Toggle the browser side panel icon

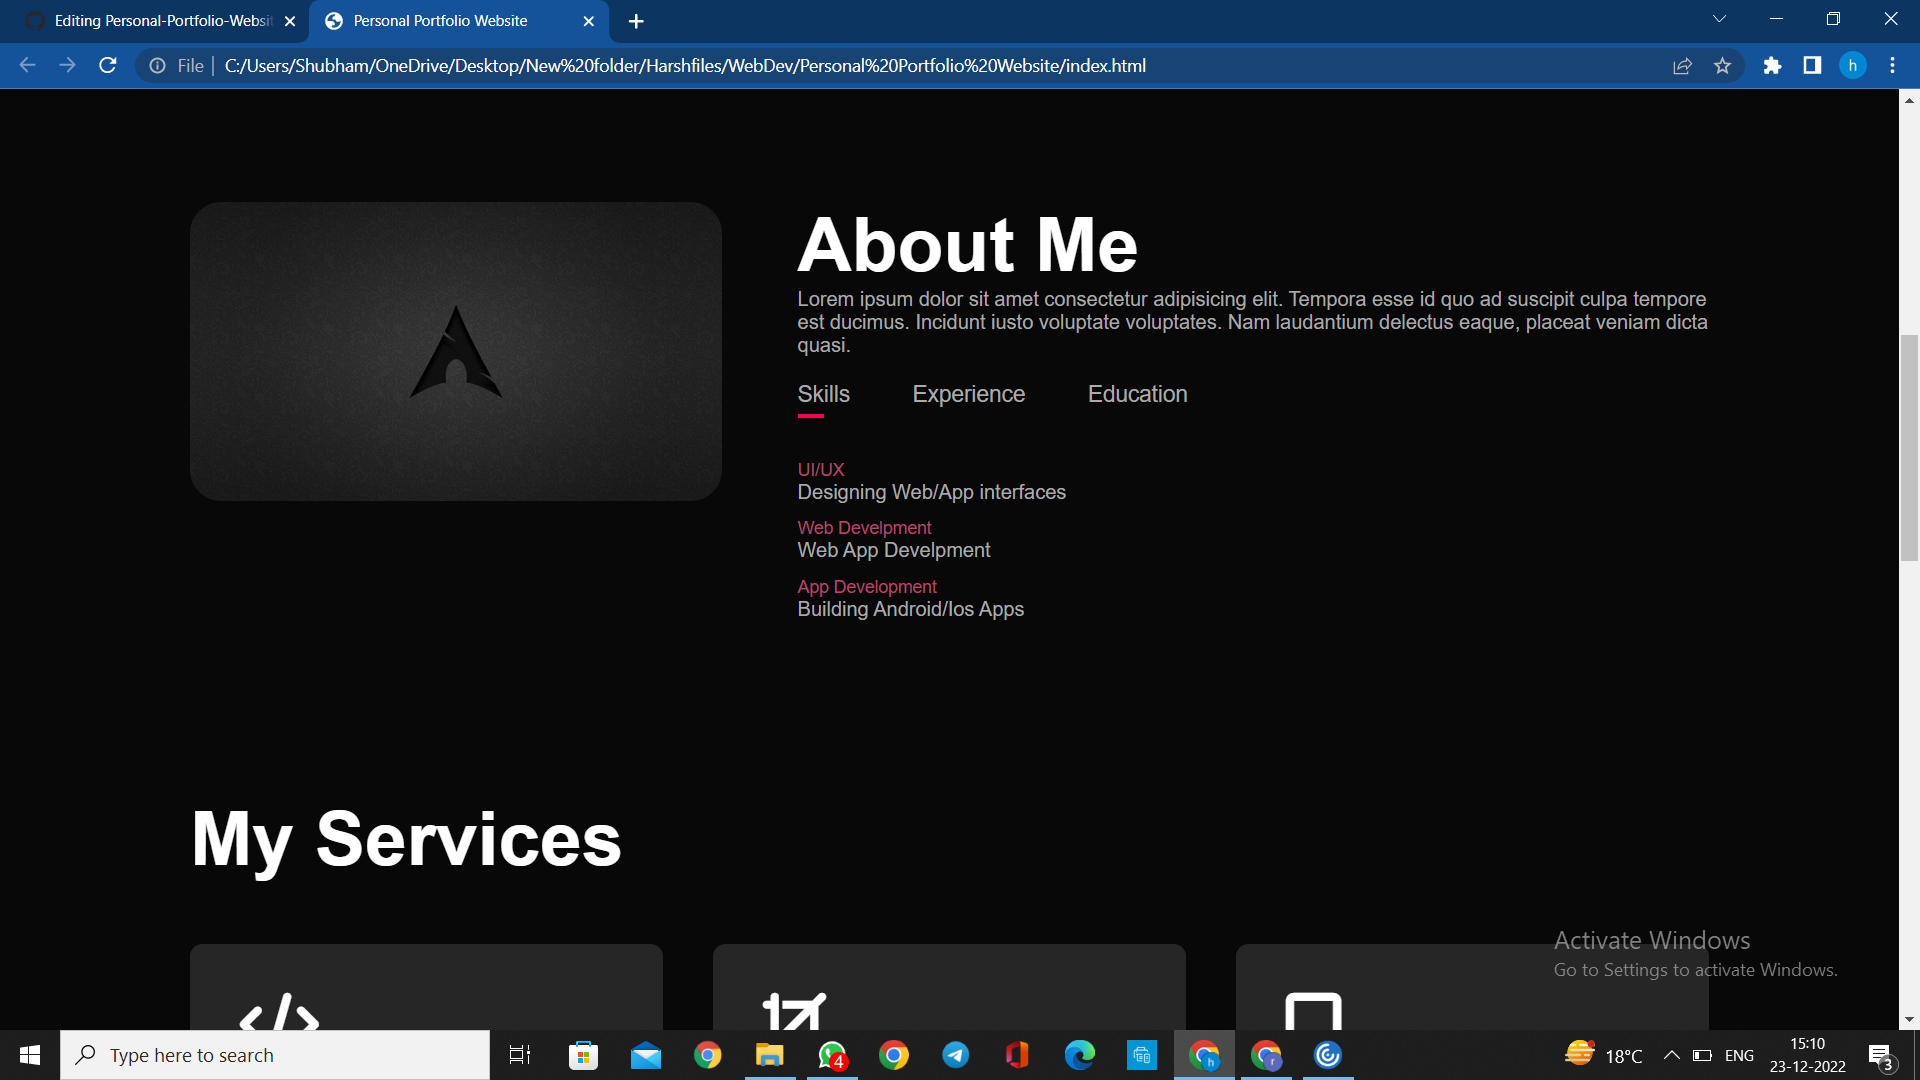tap(1812, 66)
